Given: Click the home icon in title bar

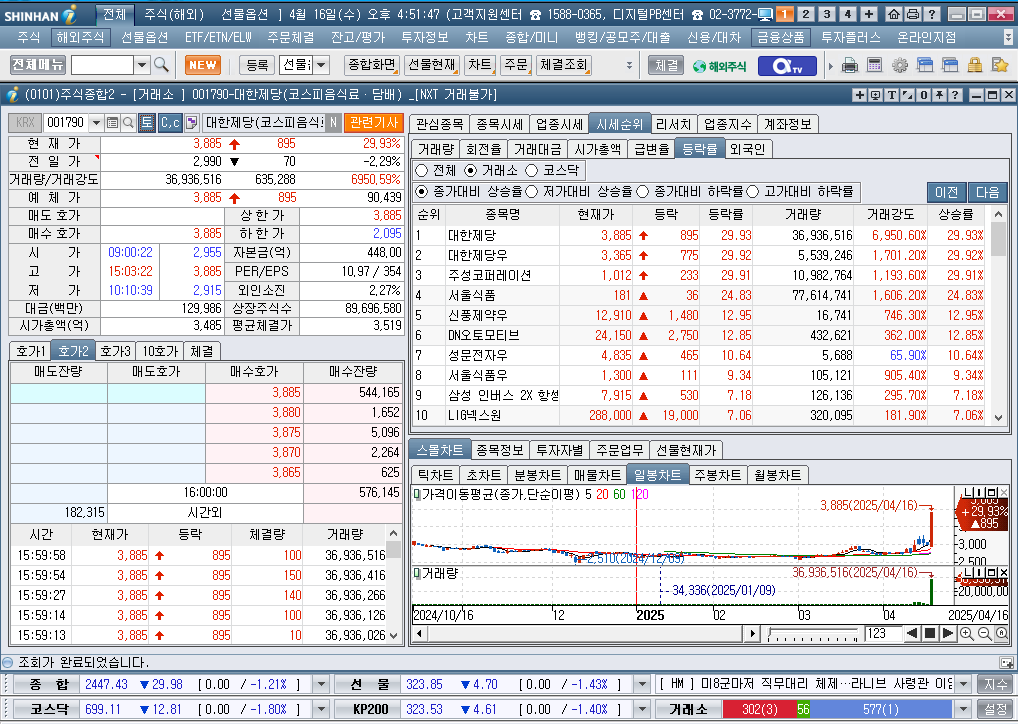Looking at the screenshot, I should 894,14.
